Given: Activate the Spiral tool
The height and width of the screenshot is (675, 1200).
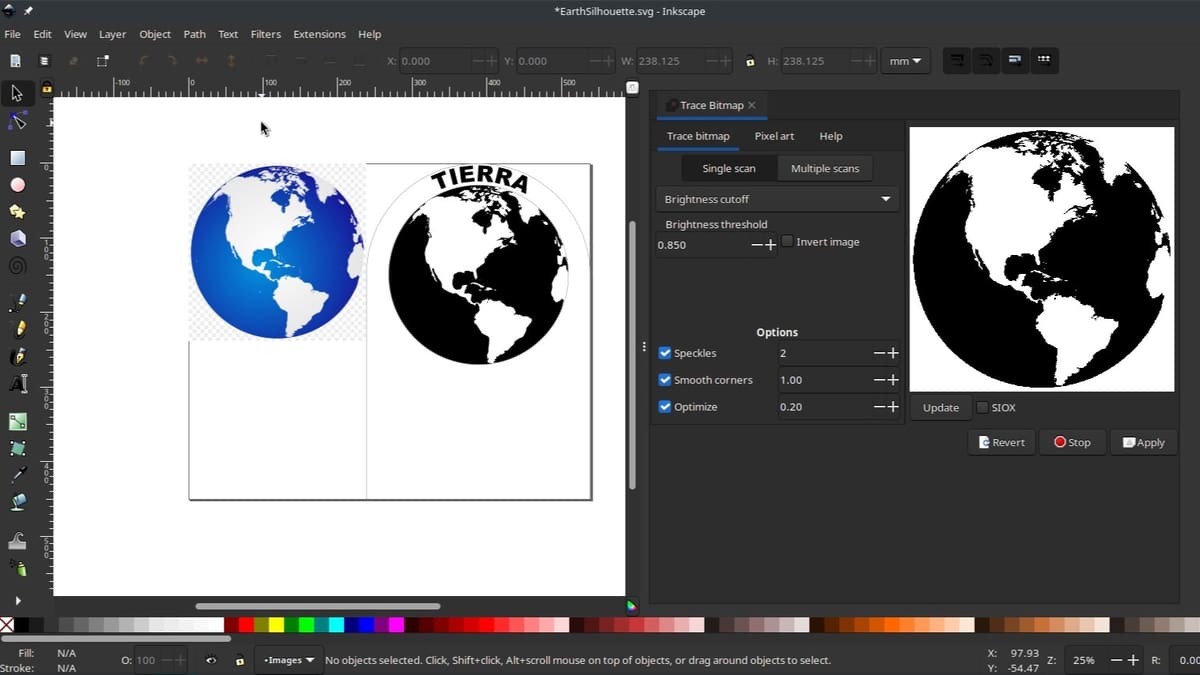Looking at the screenshot, I should 17,266.
